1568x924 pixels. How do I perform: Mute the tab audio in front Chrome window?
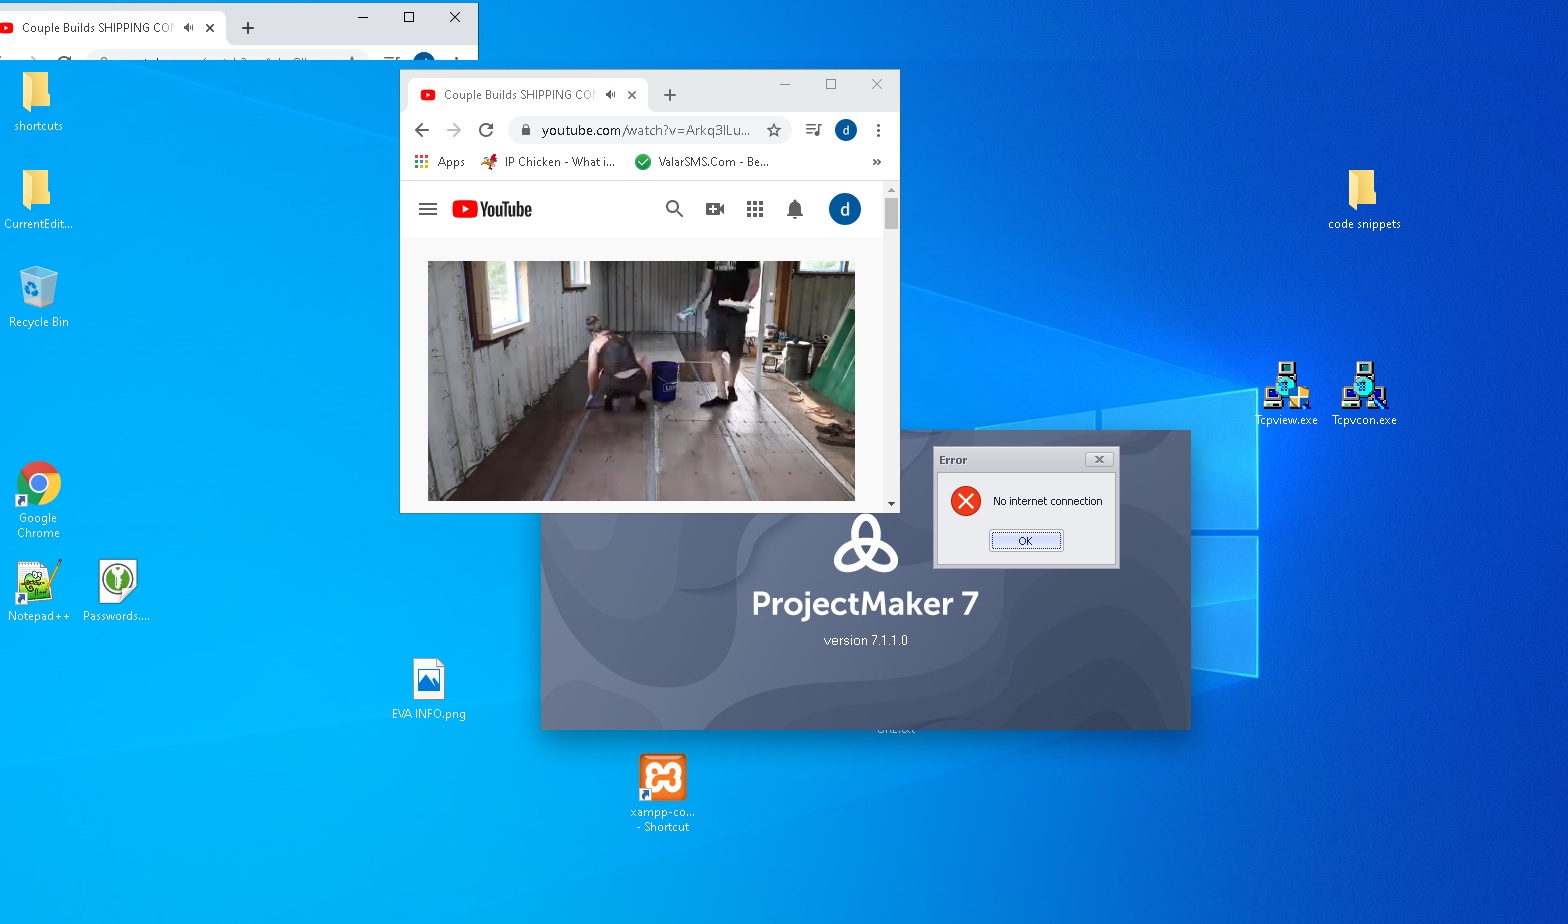click(x=610, y=95)
